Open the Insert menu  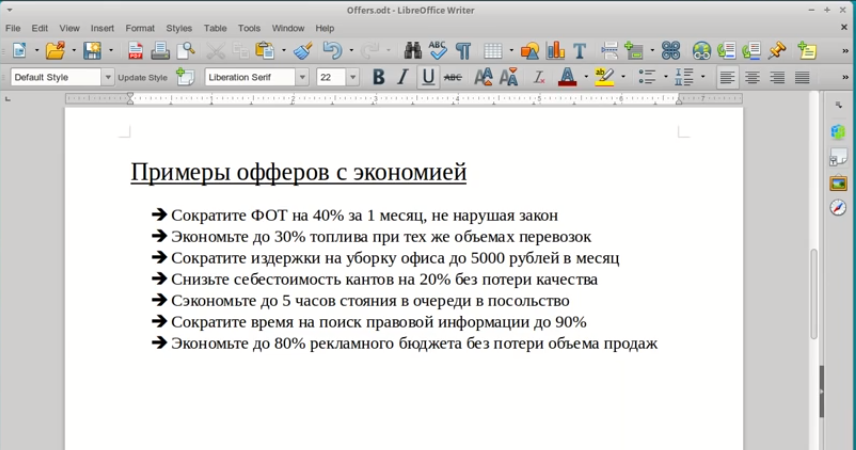pos(102,28)
